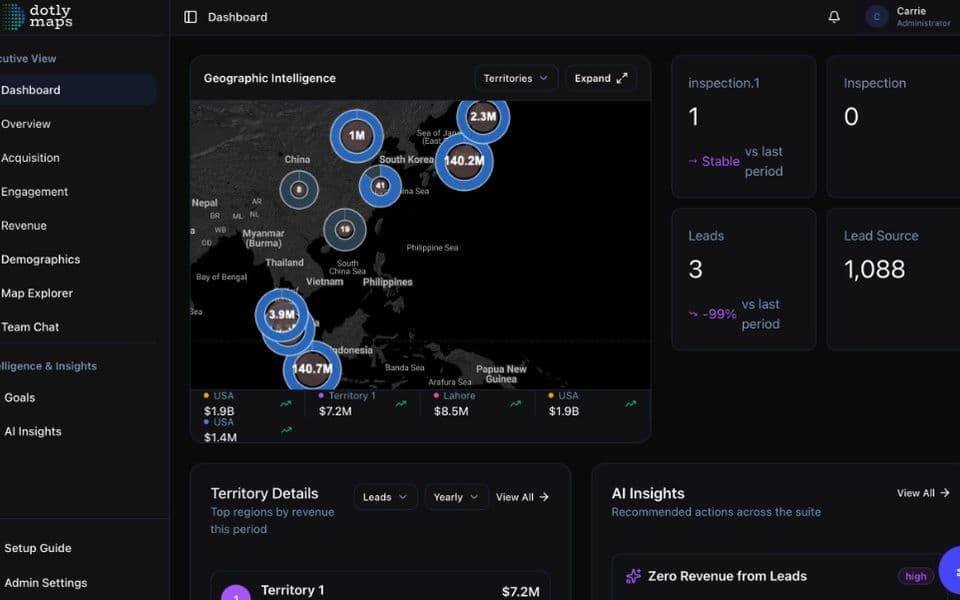Click the China cluster marker 8

click(x=299, y=190)
